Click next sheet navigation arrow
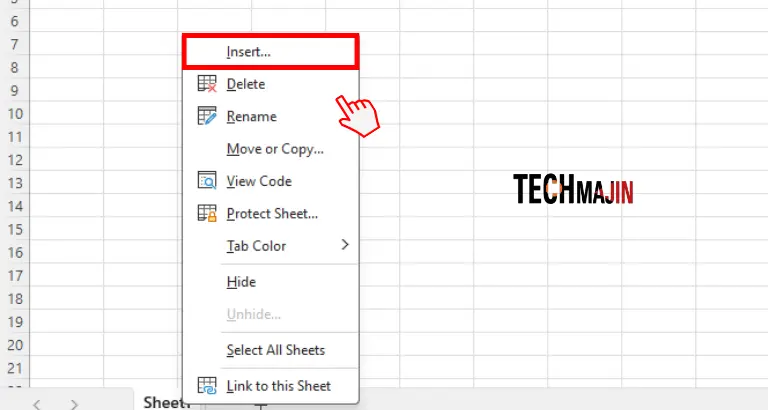The image size is (768, 410). [x=74, y=404]
